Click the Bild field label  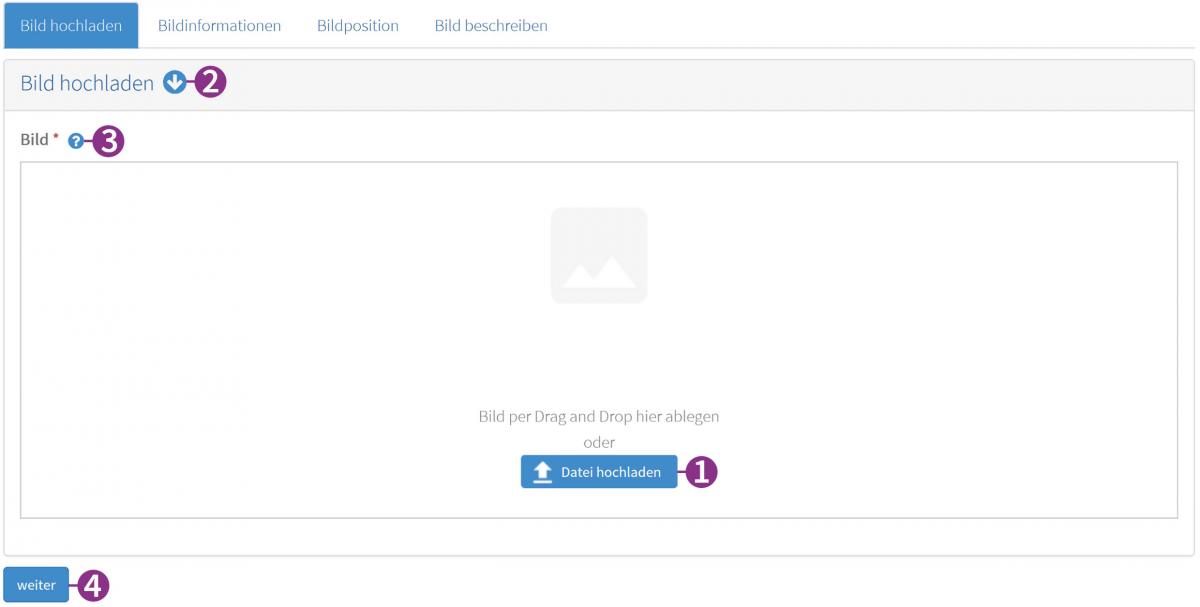pos(34,140)
